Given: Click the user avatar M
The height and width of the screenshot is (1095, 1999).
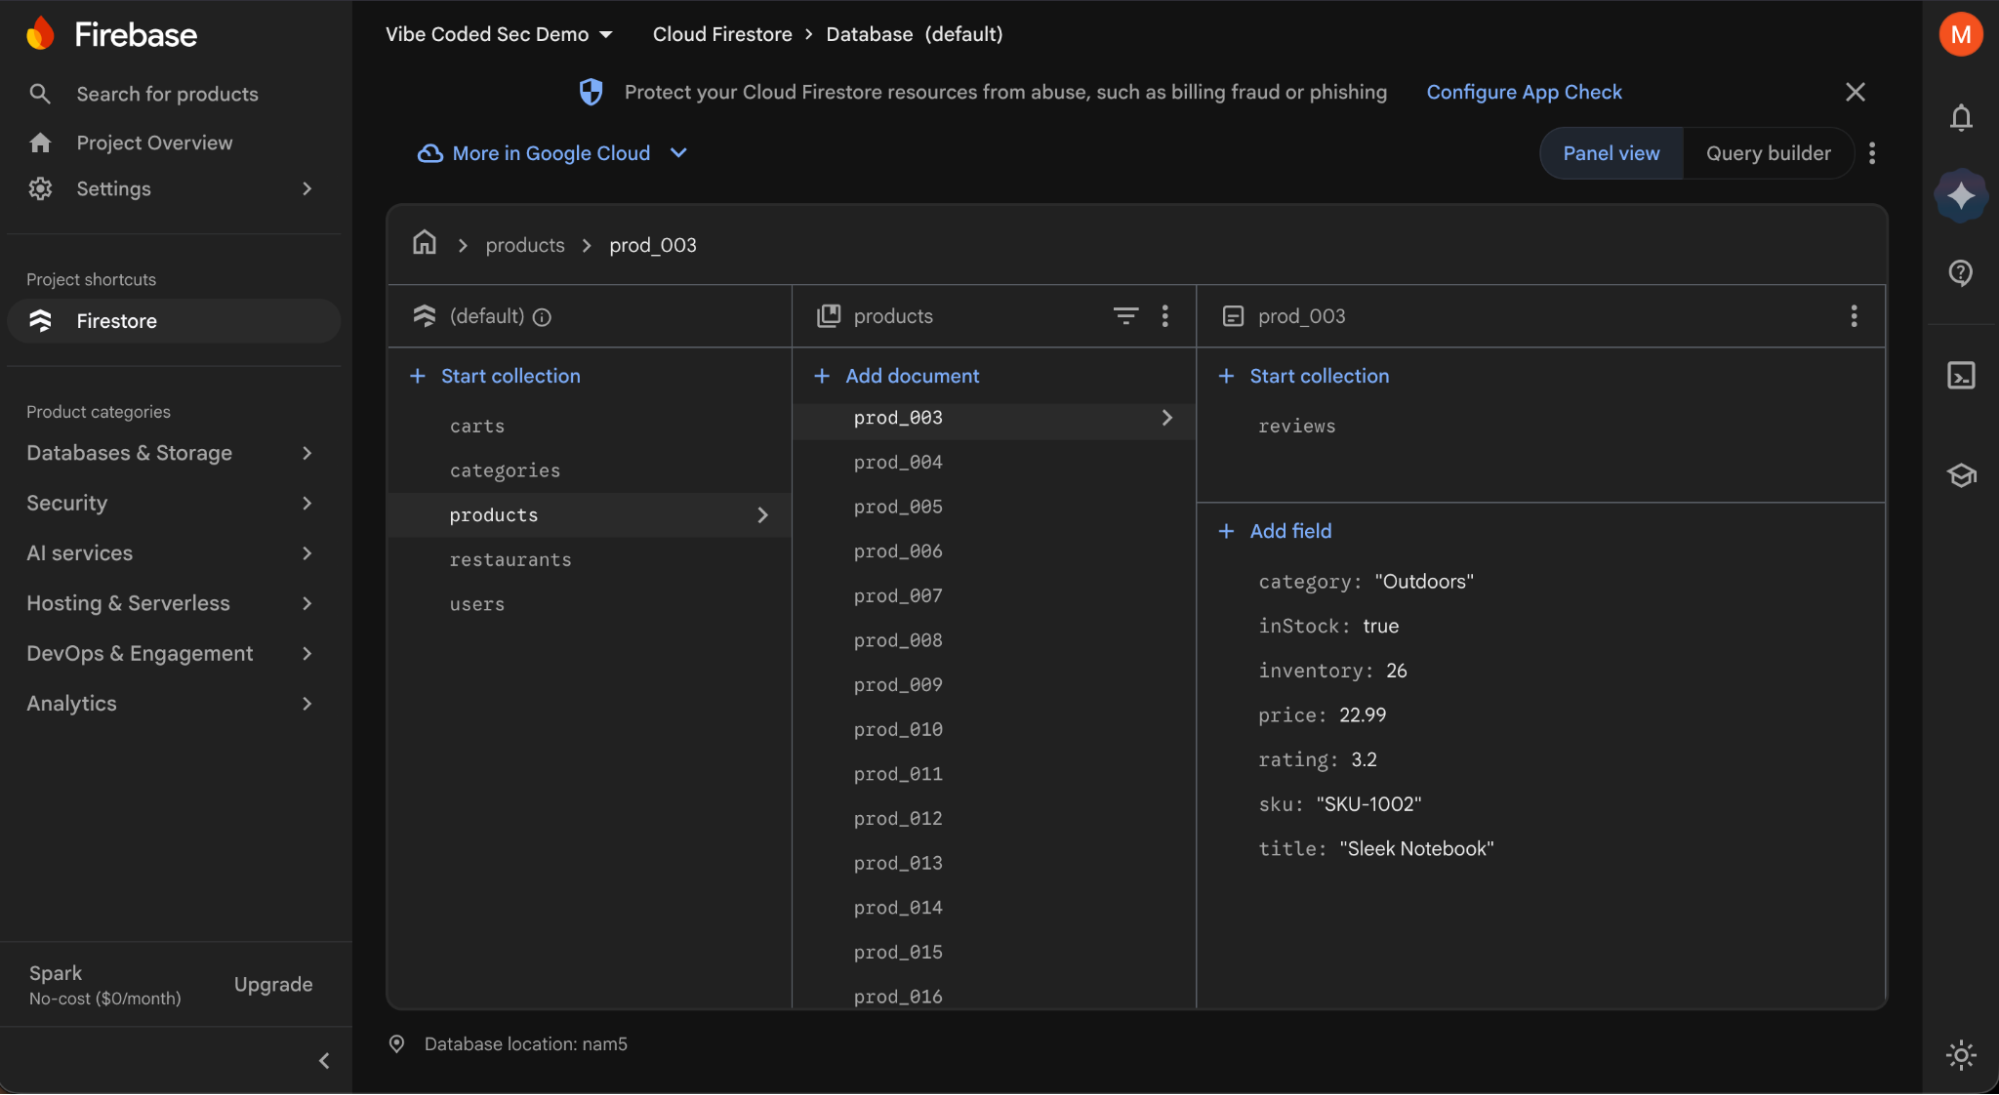Looking at the screenshot, I should pos(1960,35).
